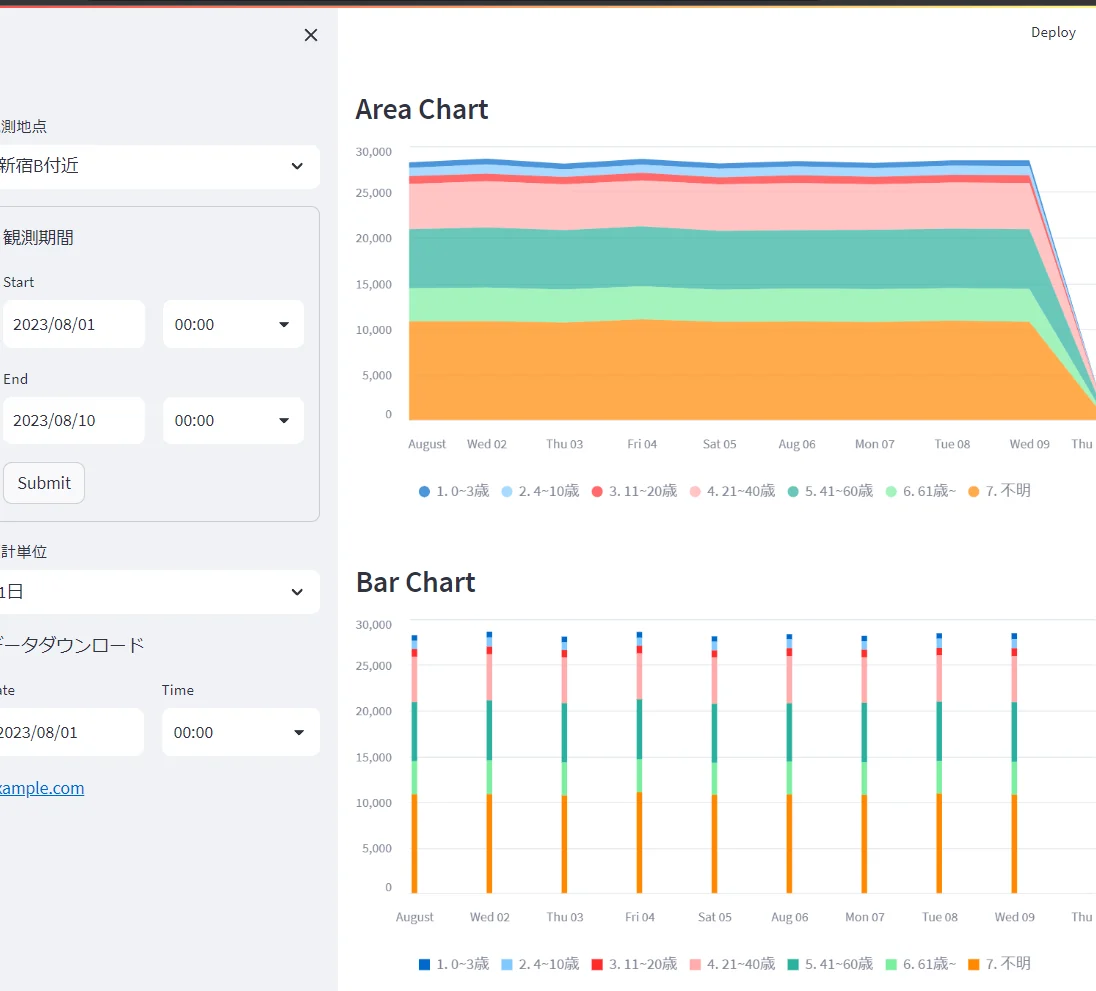Viewport: 1096px width, 991px height.
Task: Expand the 1日 aggregation unit dropdown
Action: 158,592
